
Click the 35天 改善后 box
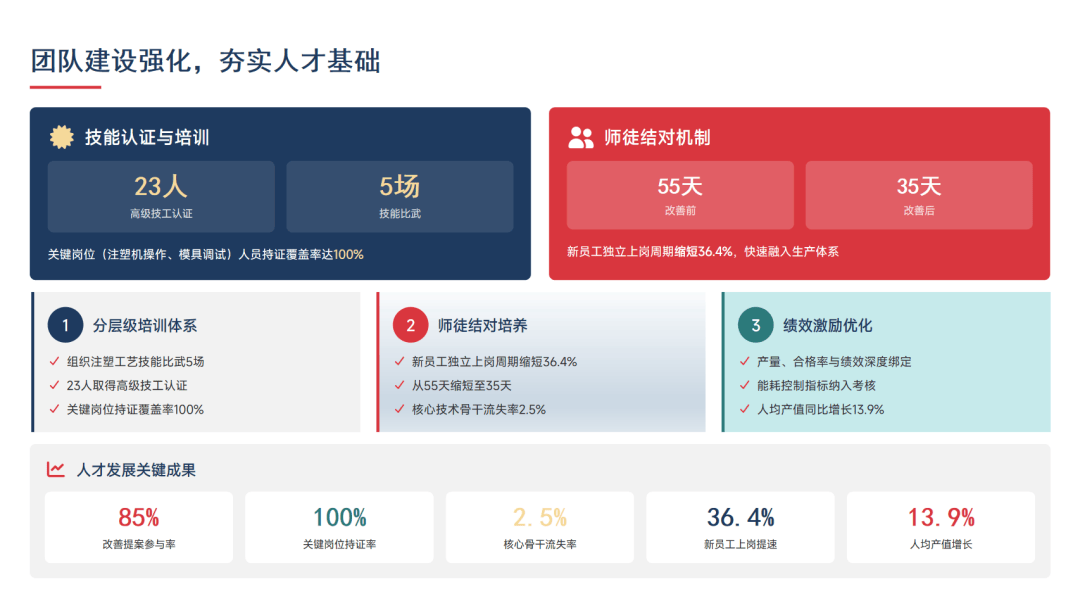pyautogui.click(x=919, y=195)
